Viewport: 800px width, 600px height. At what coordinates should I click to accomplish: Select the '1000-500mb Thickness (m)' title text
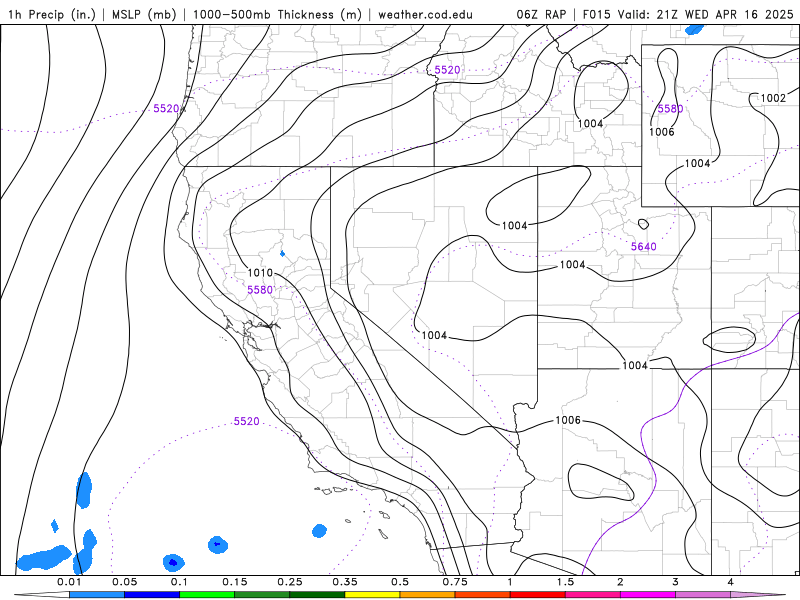point(277,14)
